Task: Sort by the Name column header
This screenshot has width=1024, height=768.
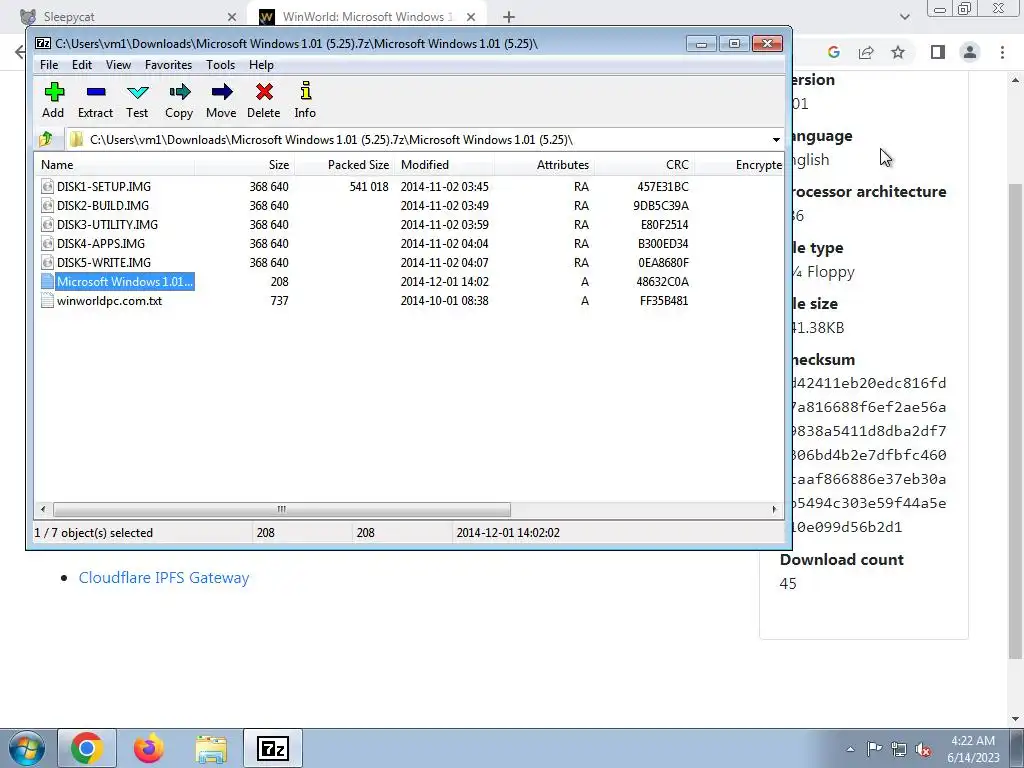Action: [x=115, y=165]
